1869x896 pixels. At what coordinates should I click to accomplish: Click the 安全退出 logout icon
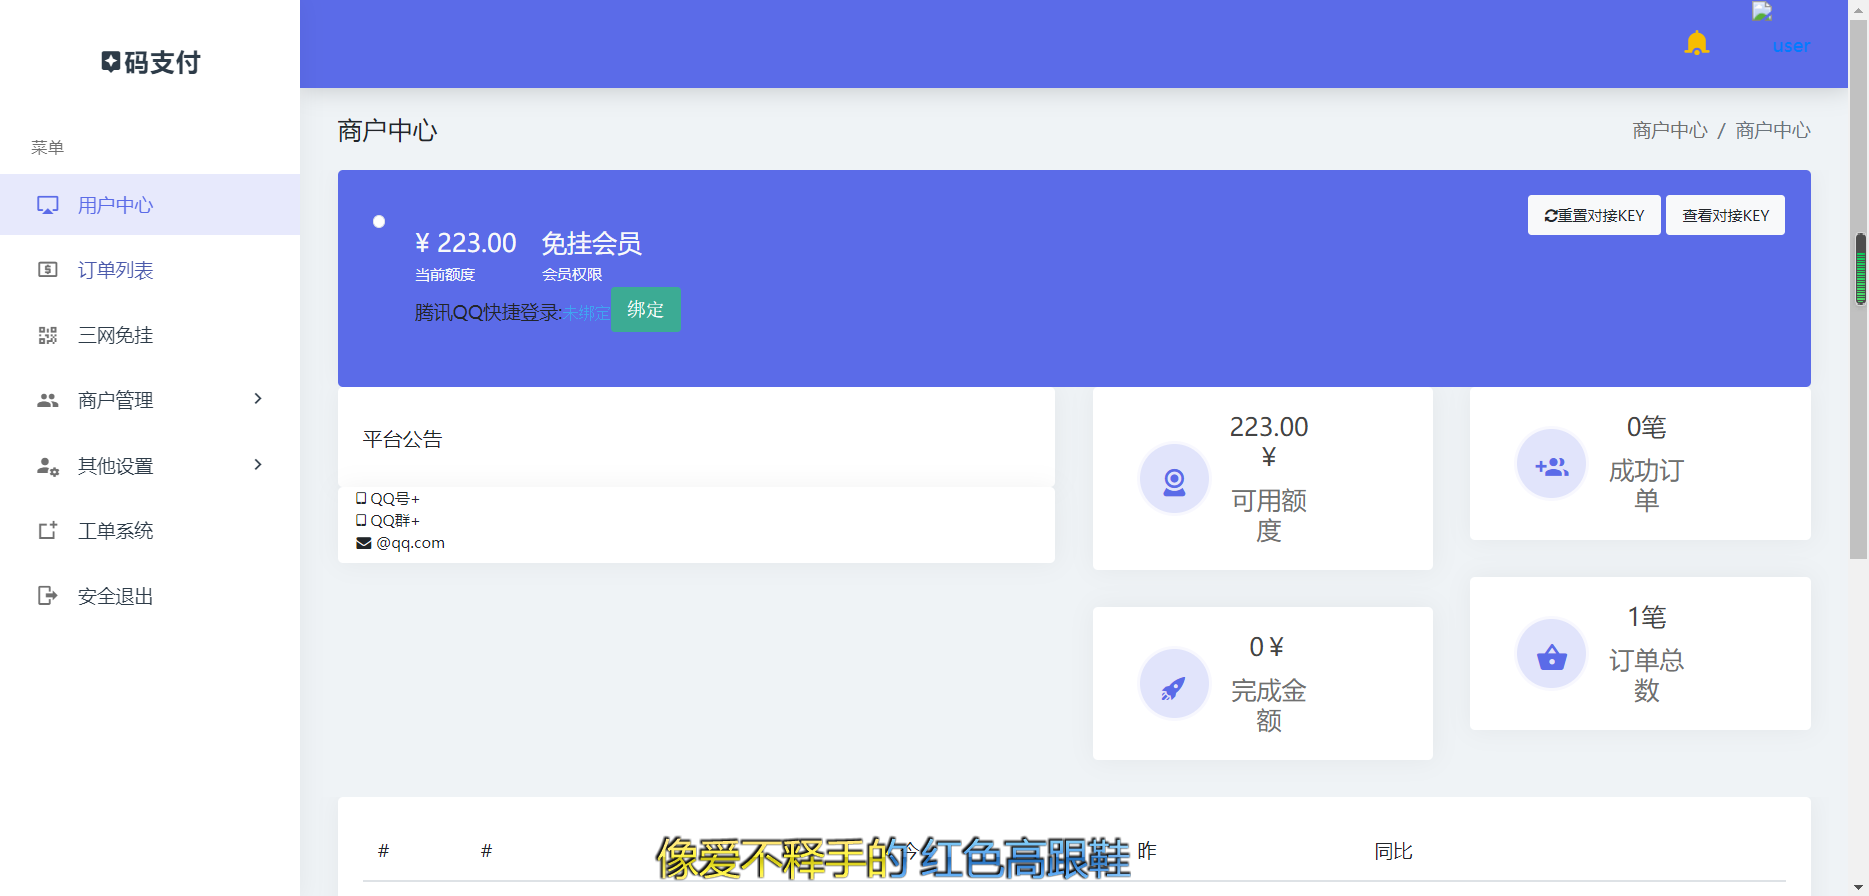(x=48, y=596)
